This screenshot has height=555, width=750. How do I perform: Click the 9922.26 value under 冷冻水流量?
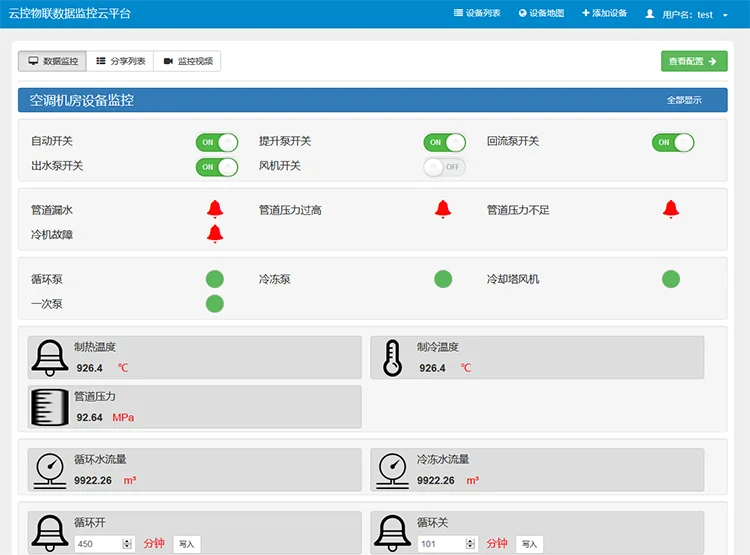(436, 480)
